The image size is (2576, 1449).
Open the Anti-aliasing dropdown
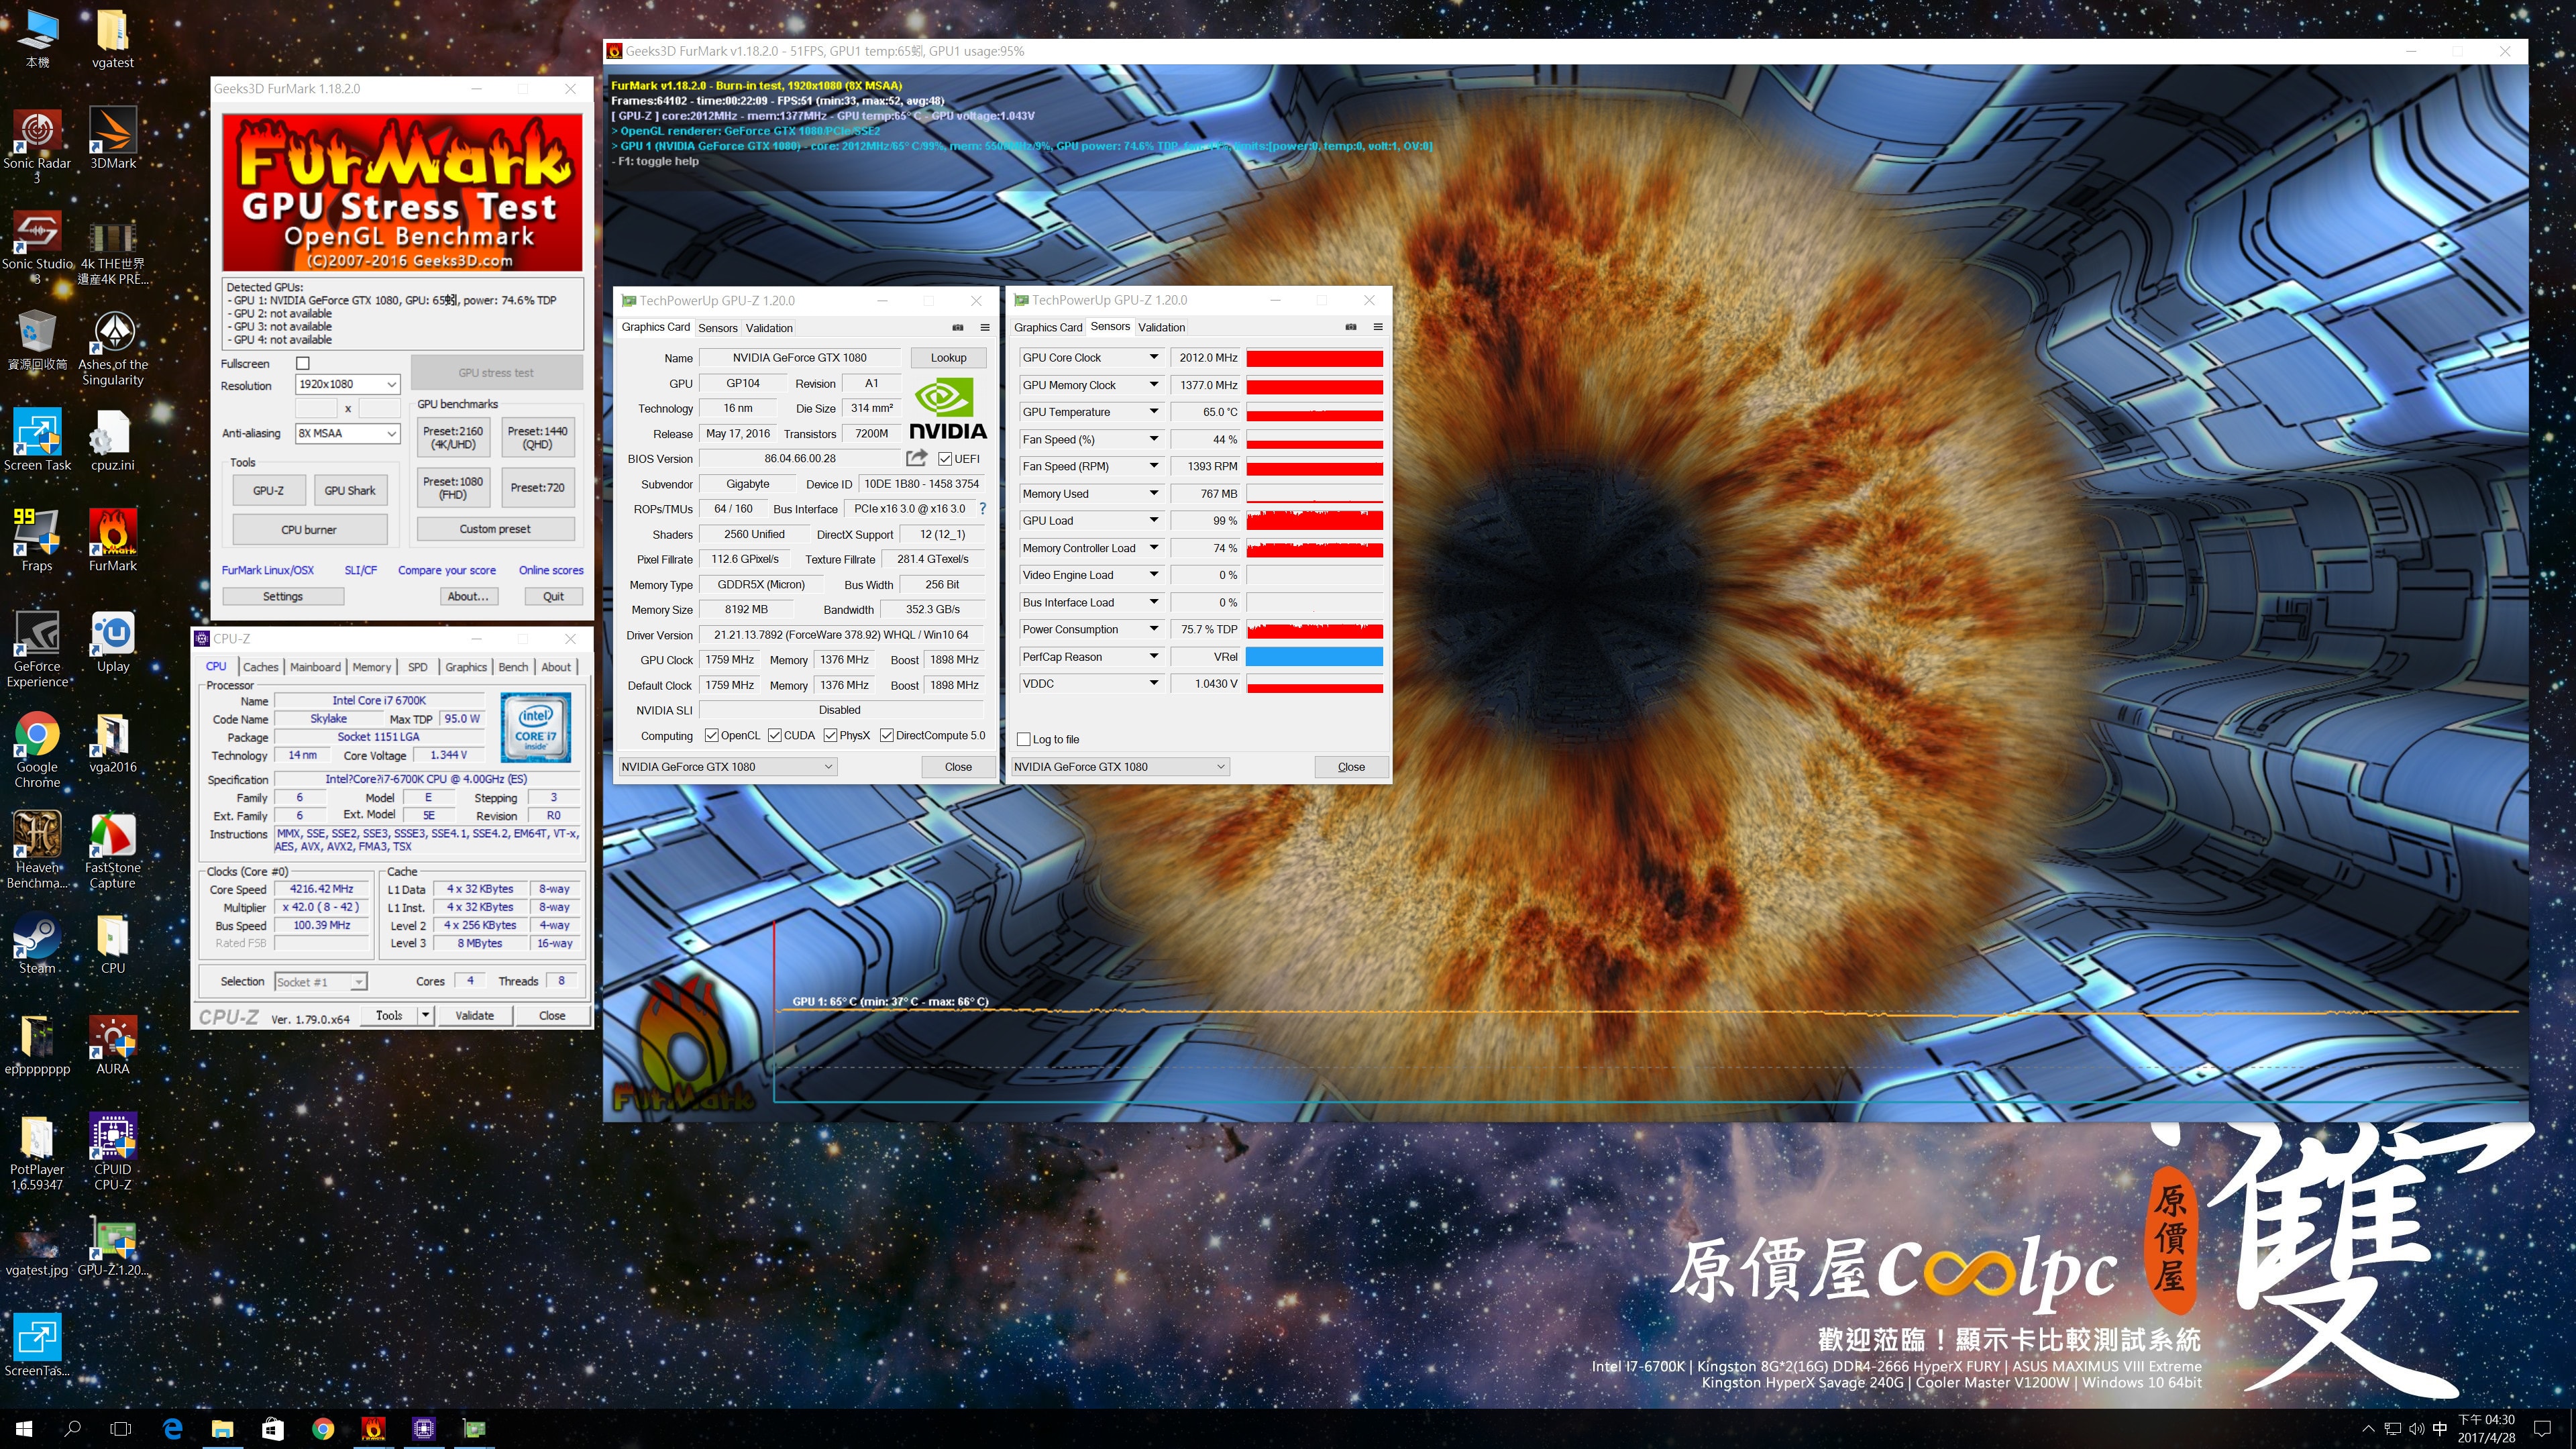click(x=348, y=433)
